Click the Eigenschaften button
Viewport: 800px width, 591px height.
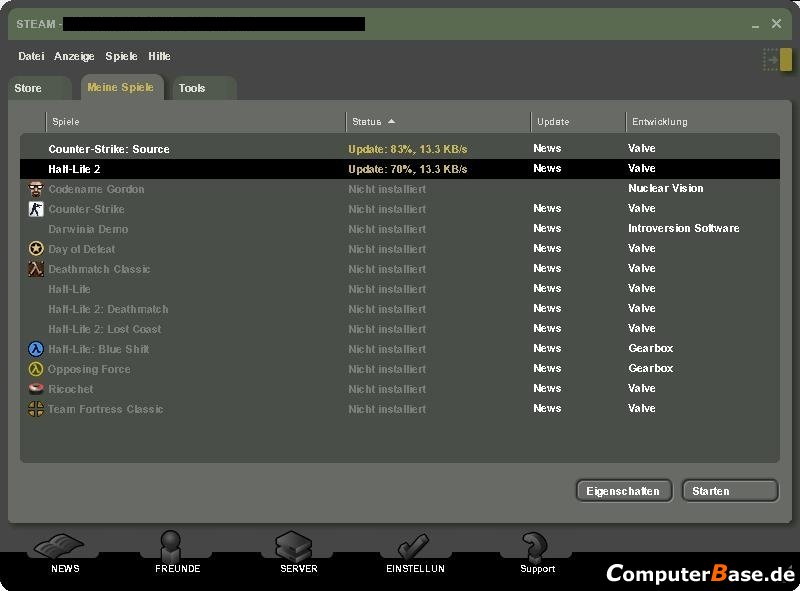click(623, 491)
